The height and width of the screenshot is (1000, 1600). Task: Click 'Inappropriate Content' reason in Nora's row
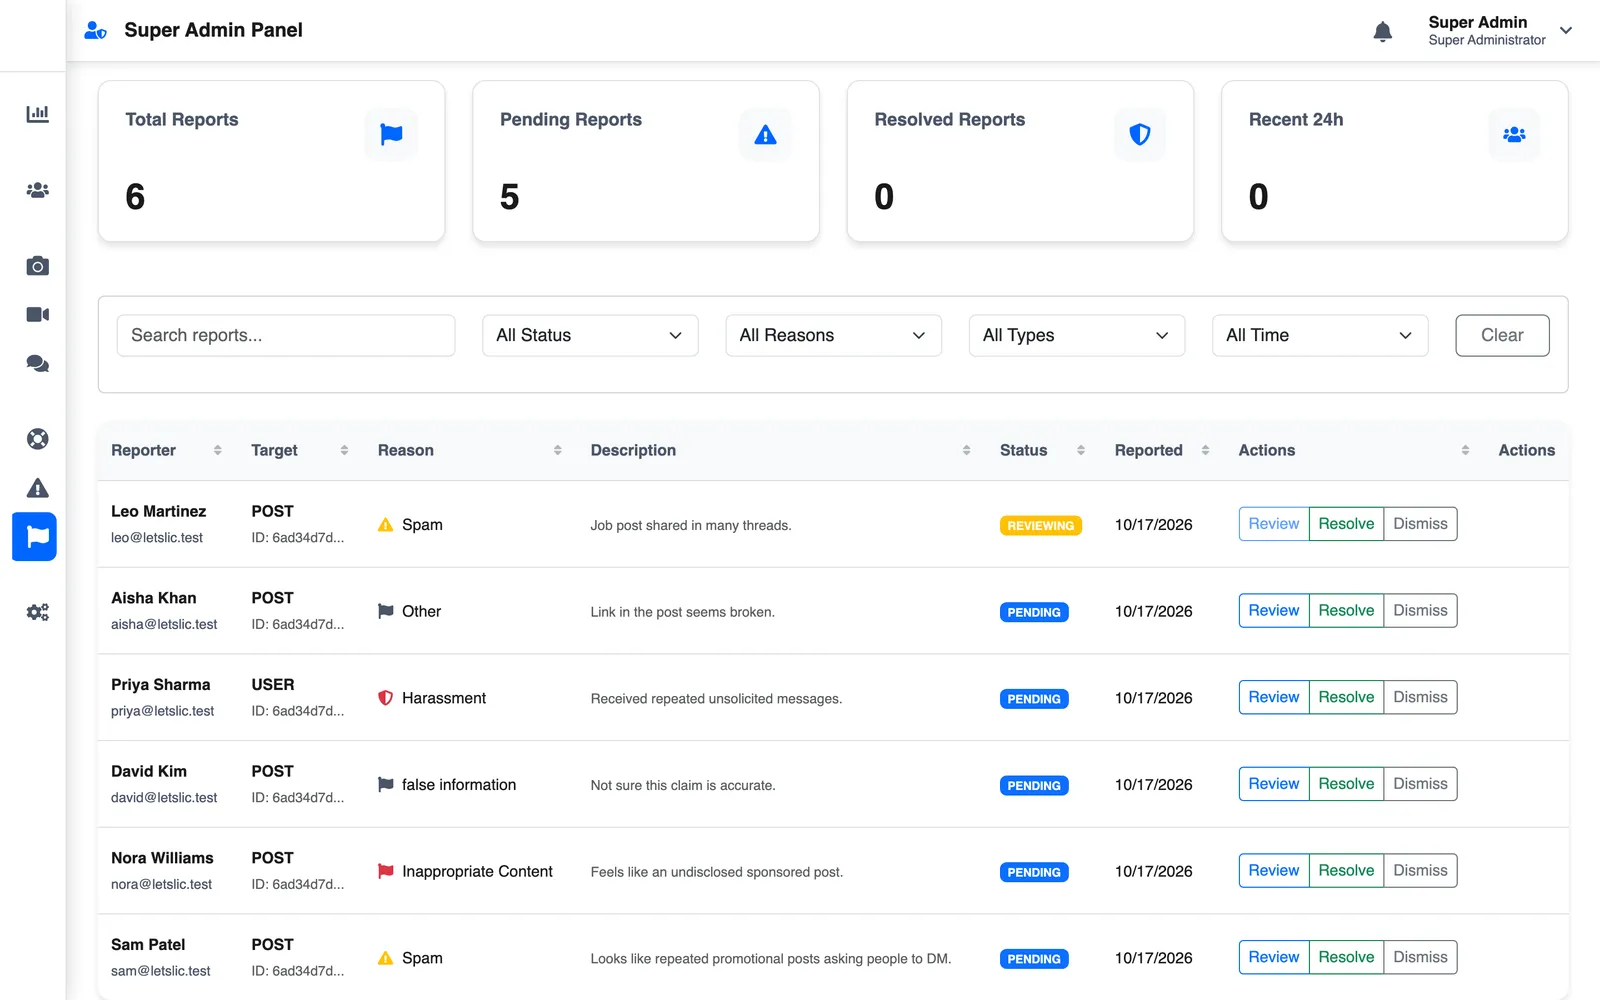click(477, 872)
